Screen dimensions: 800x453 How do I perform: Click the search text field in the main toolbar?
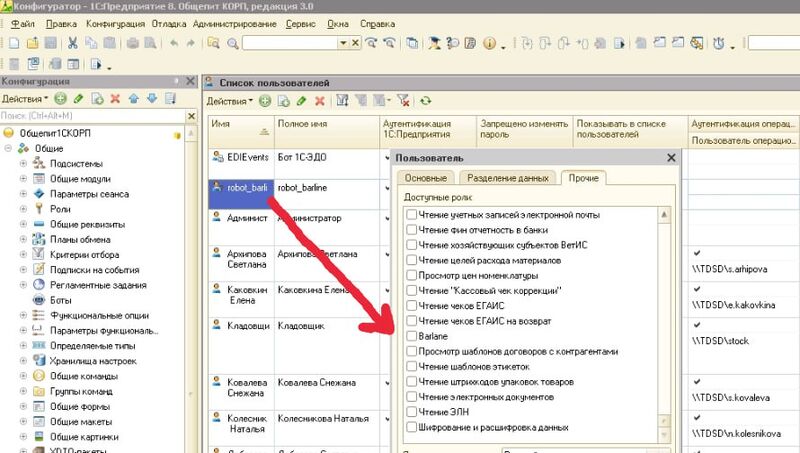point(290,43)
